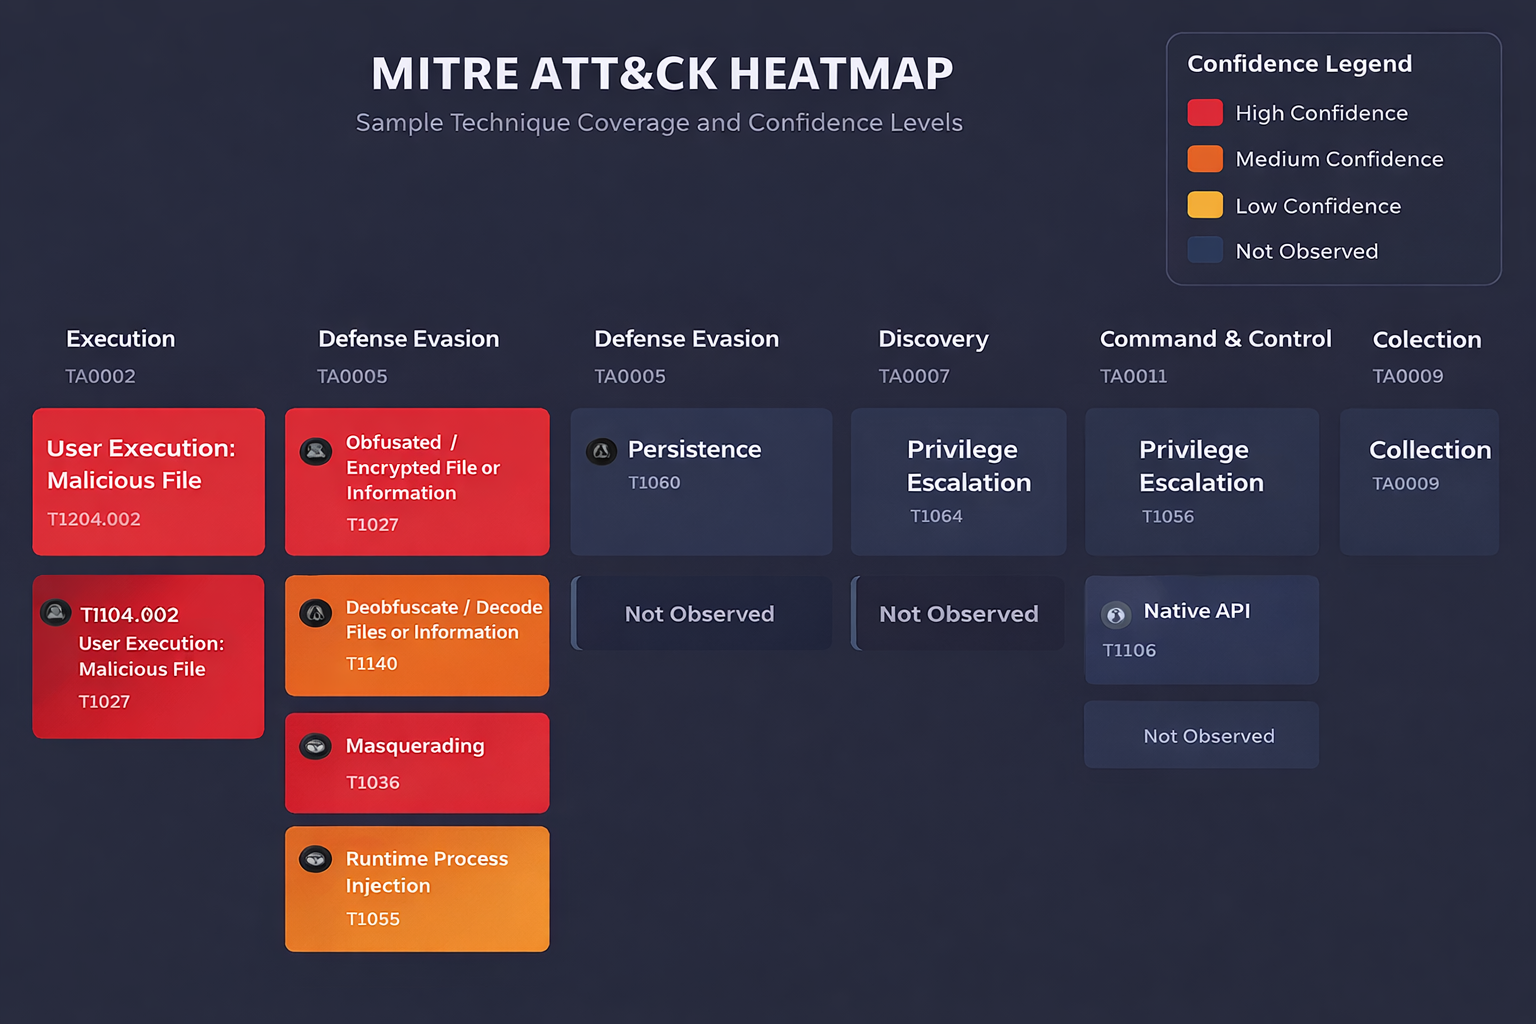The image size is (1536, 1024).
Task: Click the icon on the Obfusated / Encrypted File card
Action: click(x=316, y=452)
